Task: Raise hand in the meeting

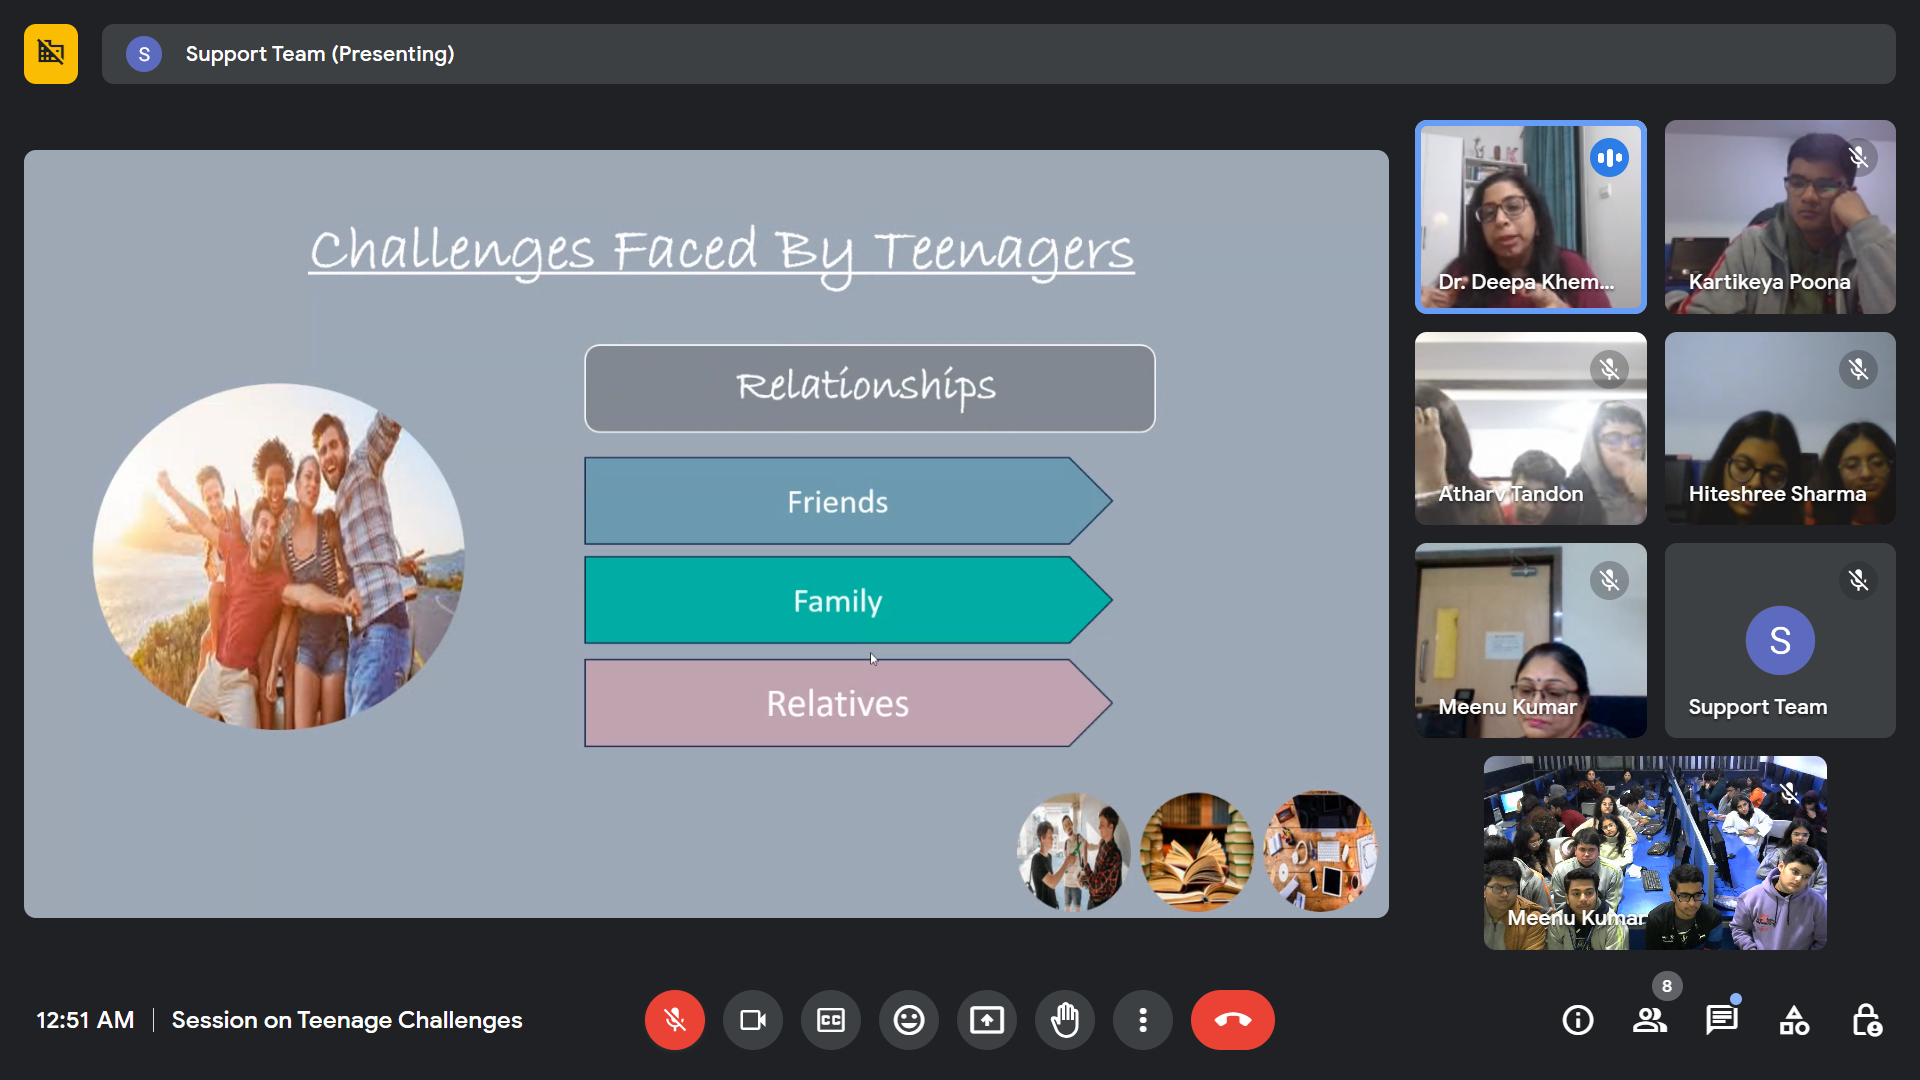Action: (1064, 1020)
